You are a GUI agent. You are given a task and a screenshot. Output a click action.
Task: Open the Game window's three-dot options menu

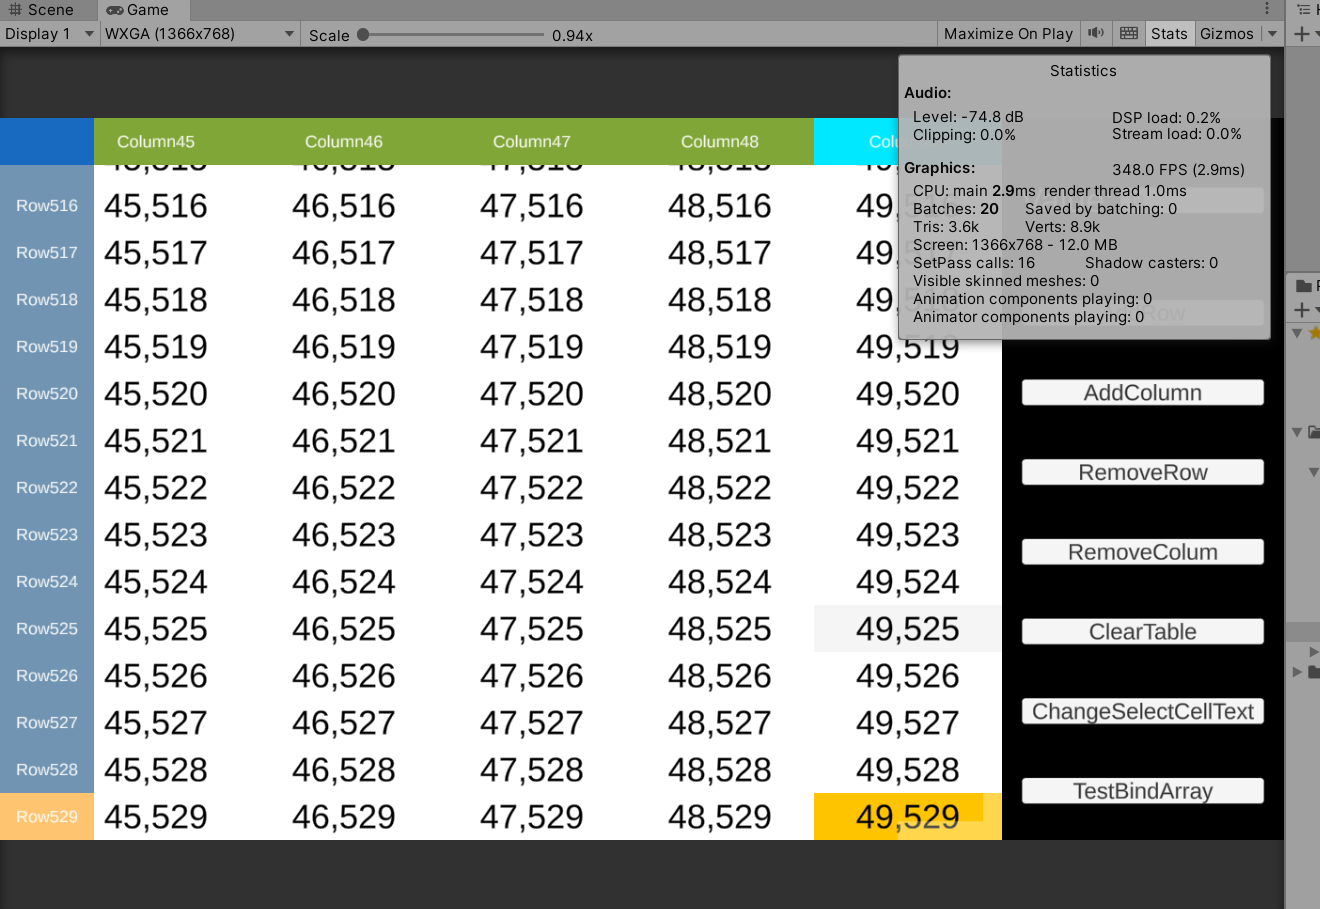1267,9
